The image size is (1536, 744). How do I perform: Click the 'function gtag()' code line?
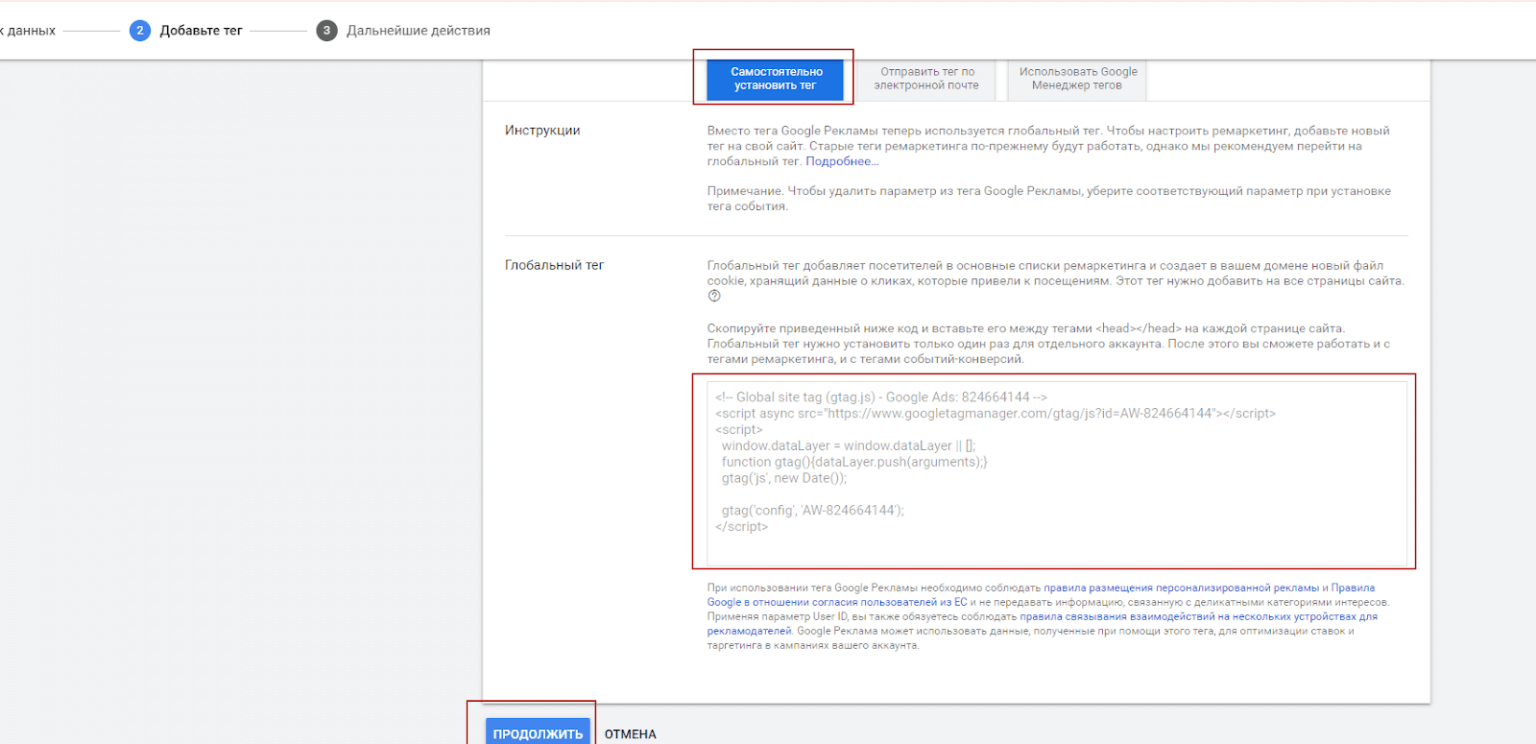point(854,461)
